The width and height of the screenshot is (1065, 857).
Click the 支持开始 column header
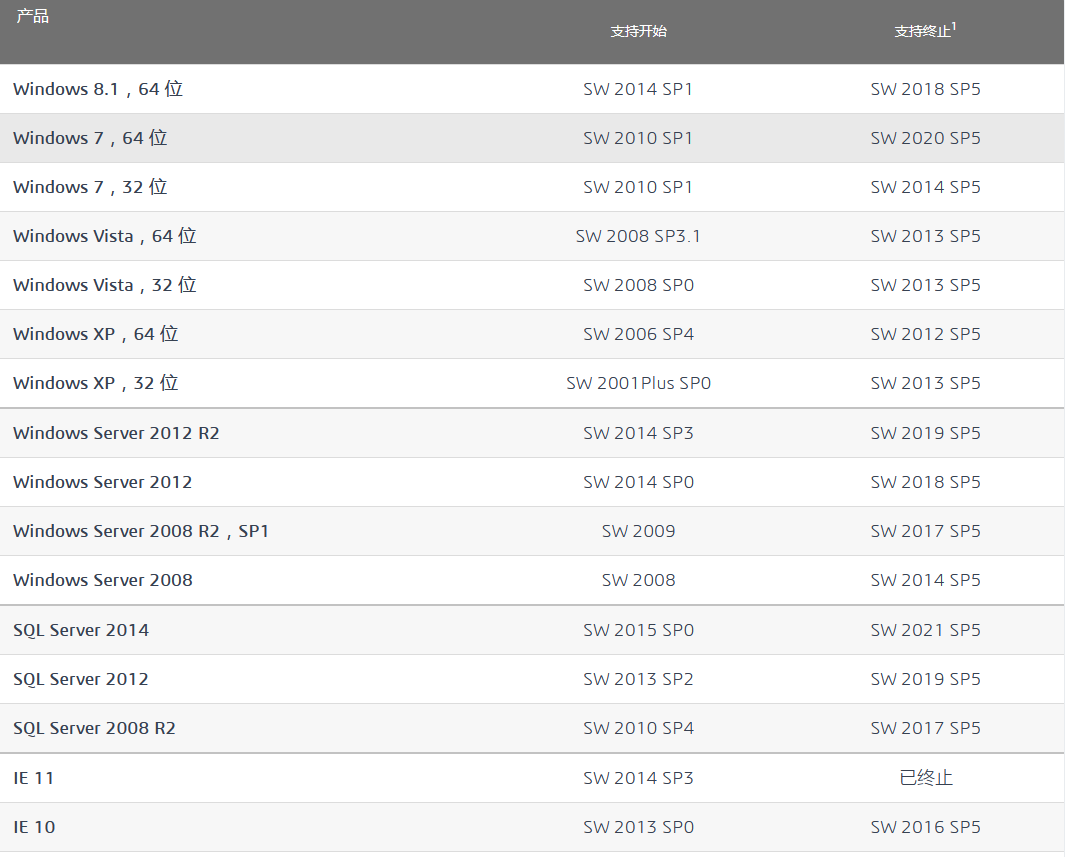(x=638, y=31)
